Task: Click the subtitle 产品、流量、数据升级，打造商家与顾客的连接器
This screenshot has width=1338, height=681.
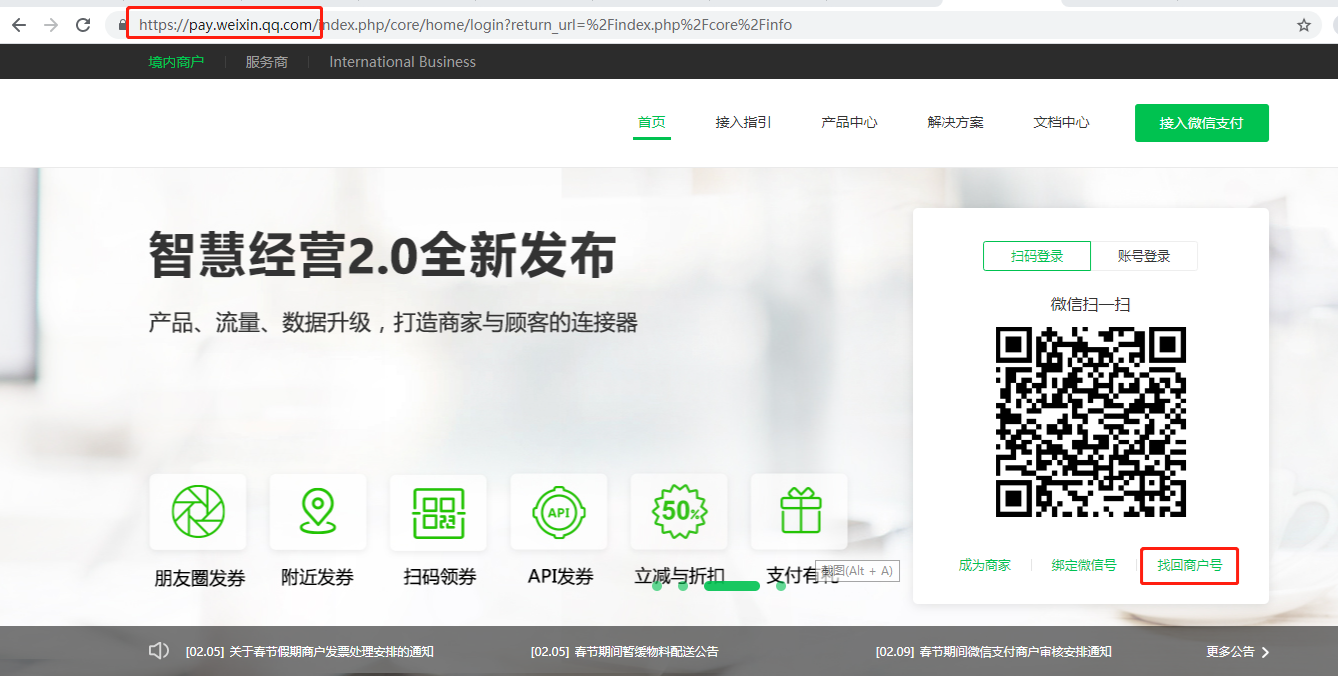Action: pos(393,322)
